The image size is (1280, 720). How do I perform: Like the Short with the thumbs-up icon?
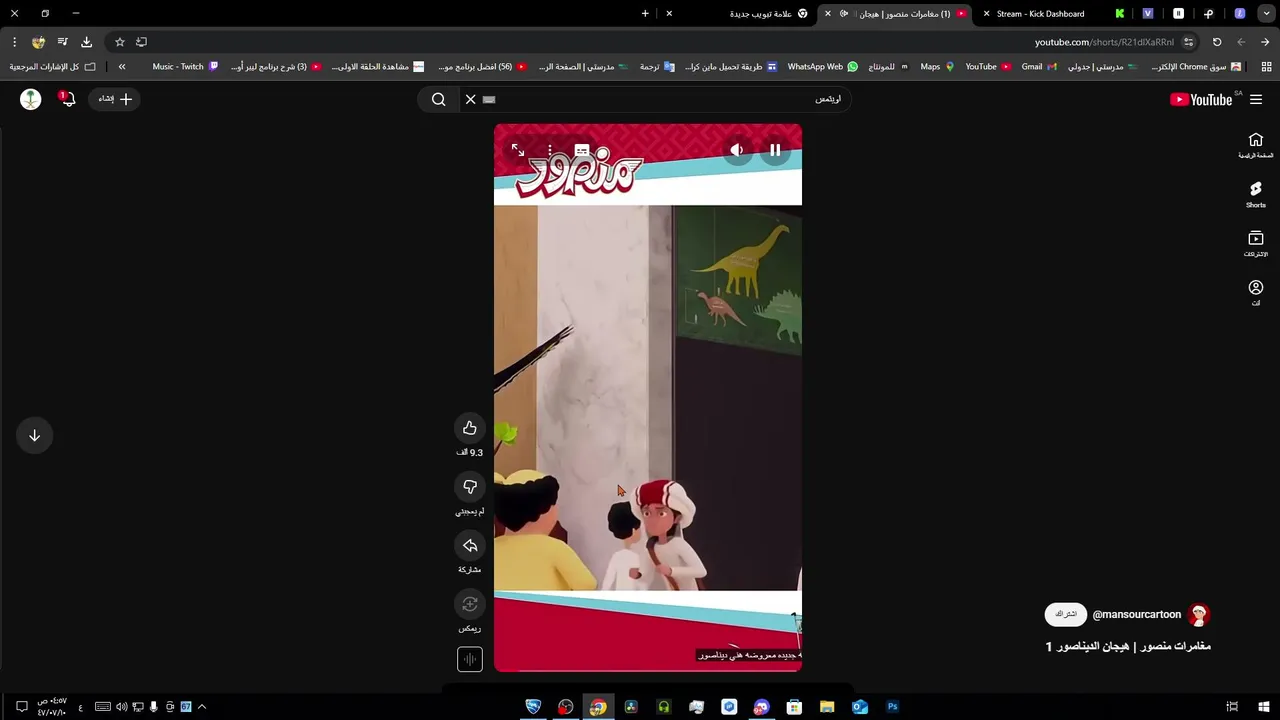tap(470, 428)
